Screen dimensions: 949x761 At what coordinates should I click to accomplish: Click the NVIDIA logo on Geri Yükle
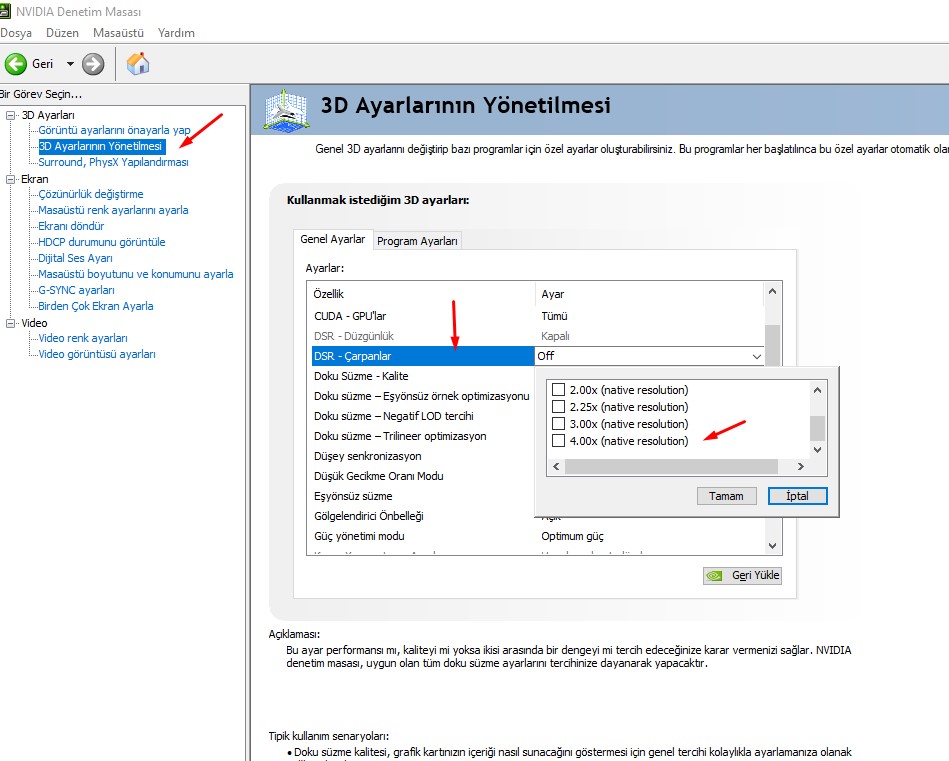tap(715, 575)
